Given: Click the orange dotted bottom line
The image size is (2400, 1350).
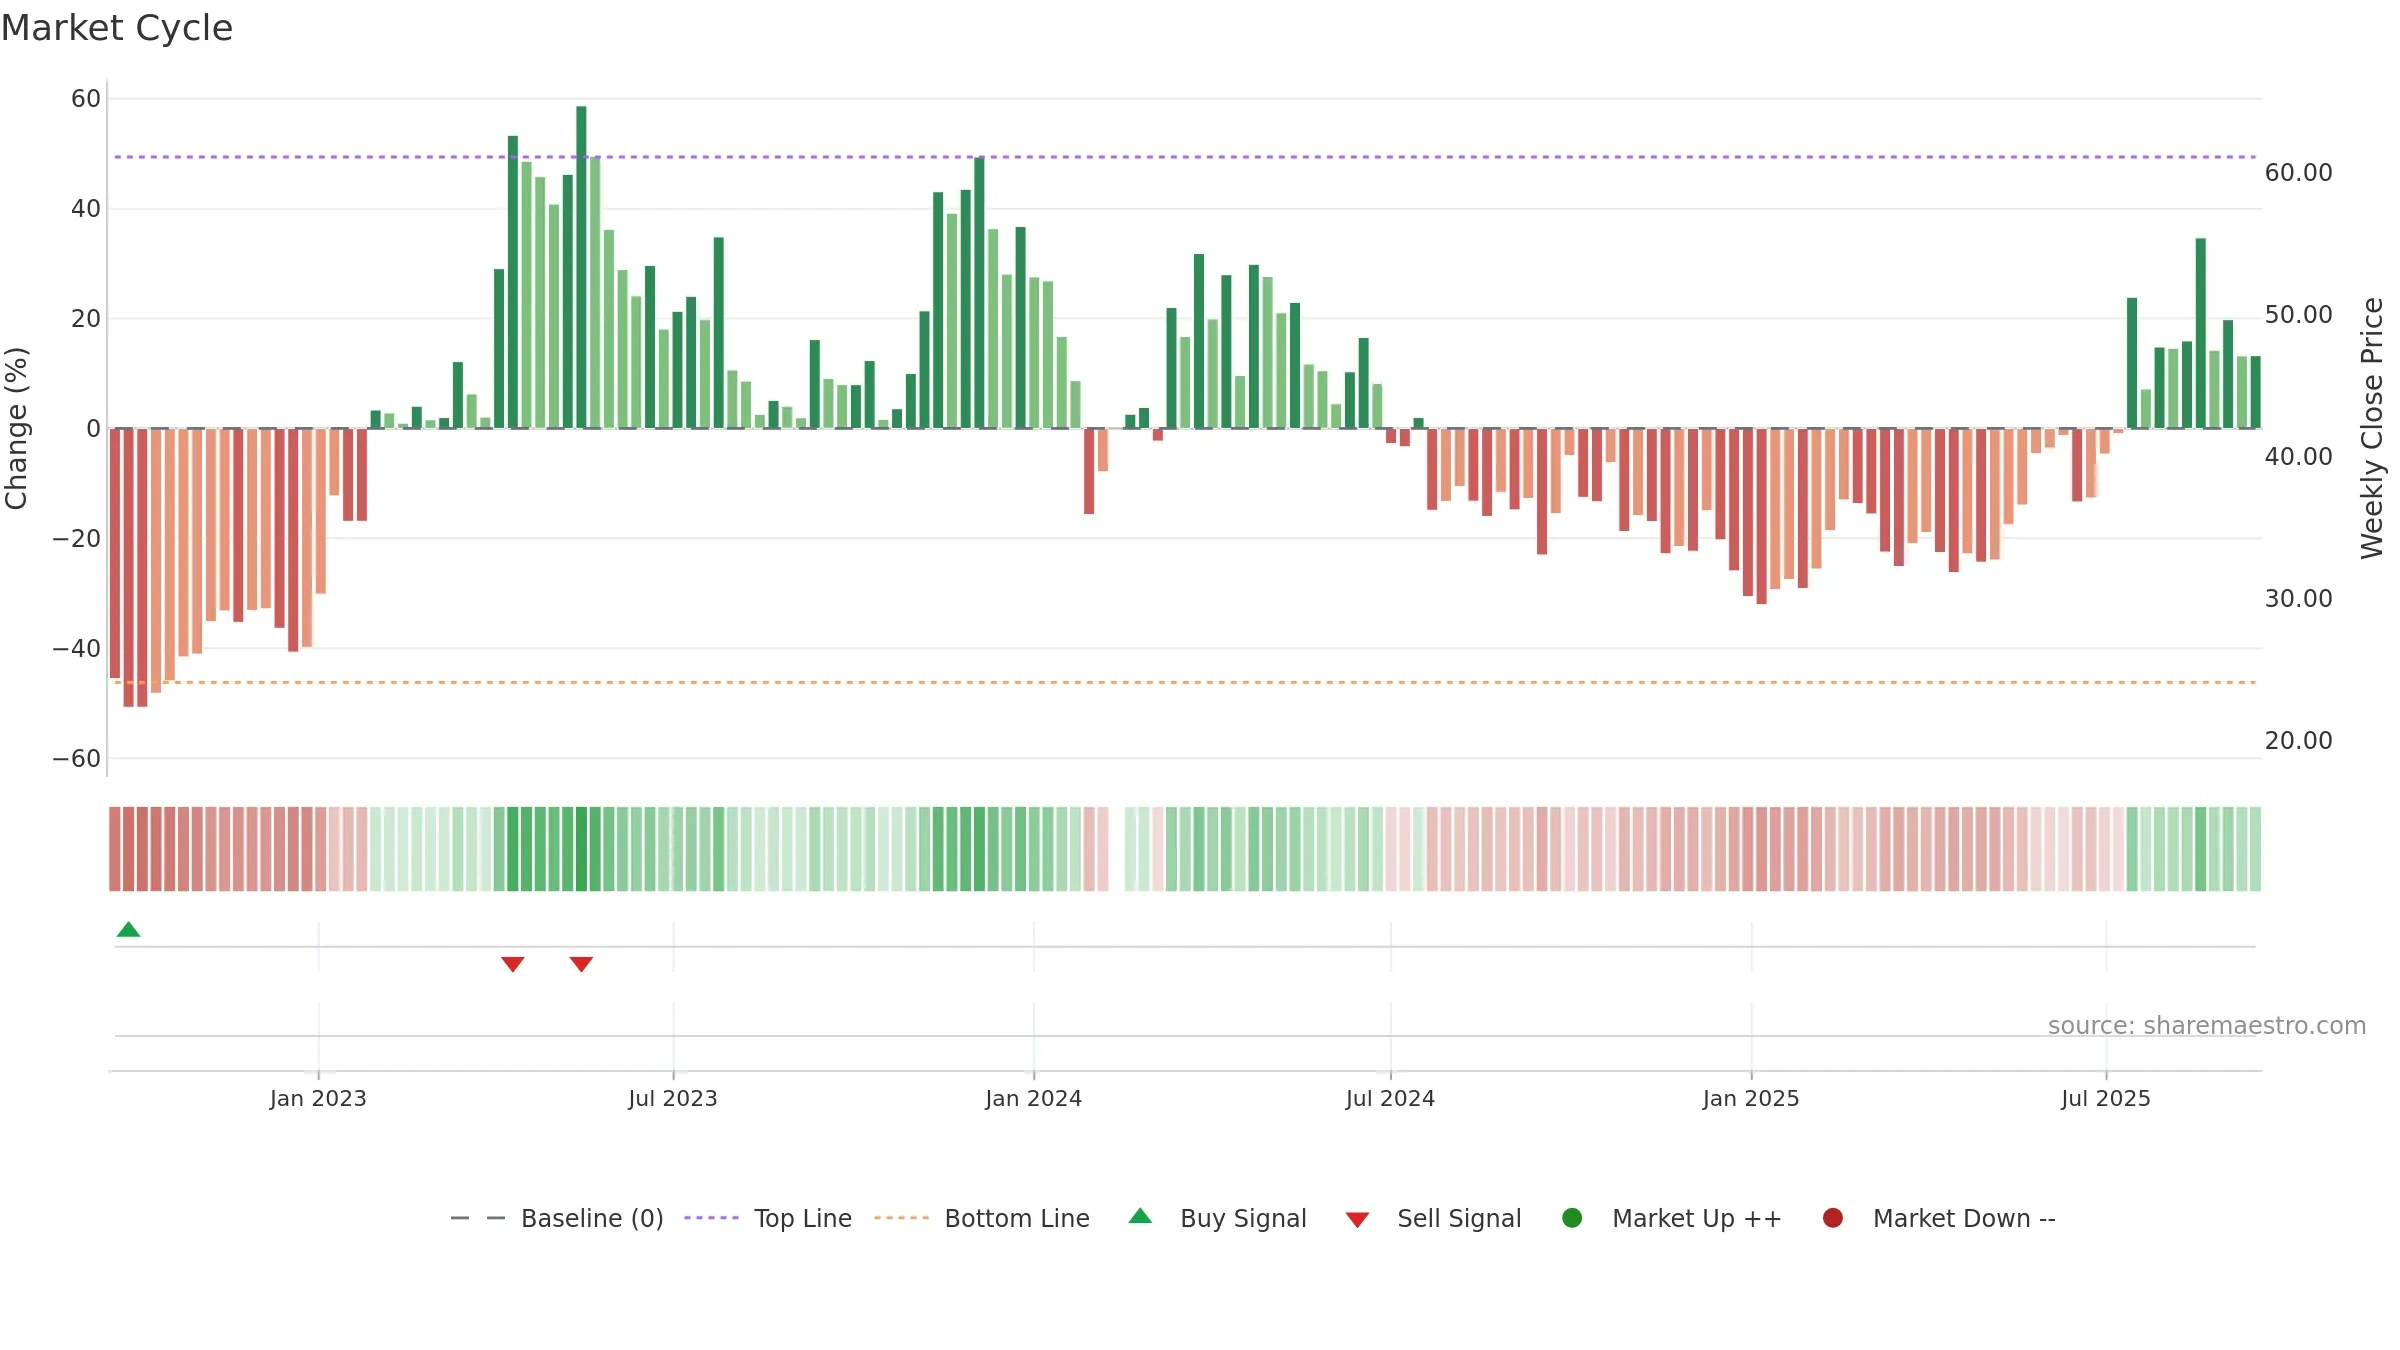Looking at the screenshot, I should tap(1185, 682).
